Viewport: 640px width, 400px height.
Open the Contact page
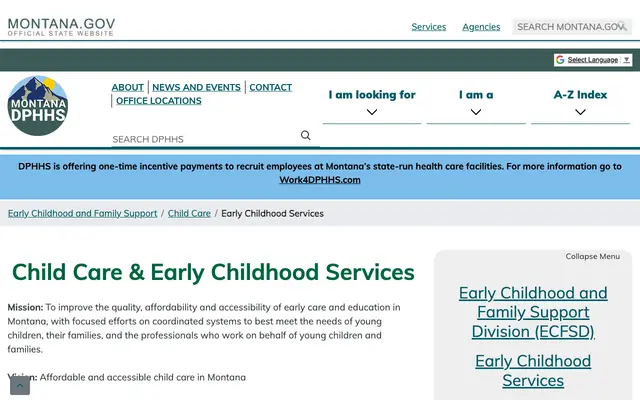[x=271, y=87]
